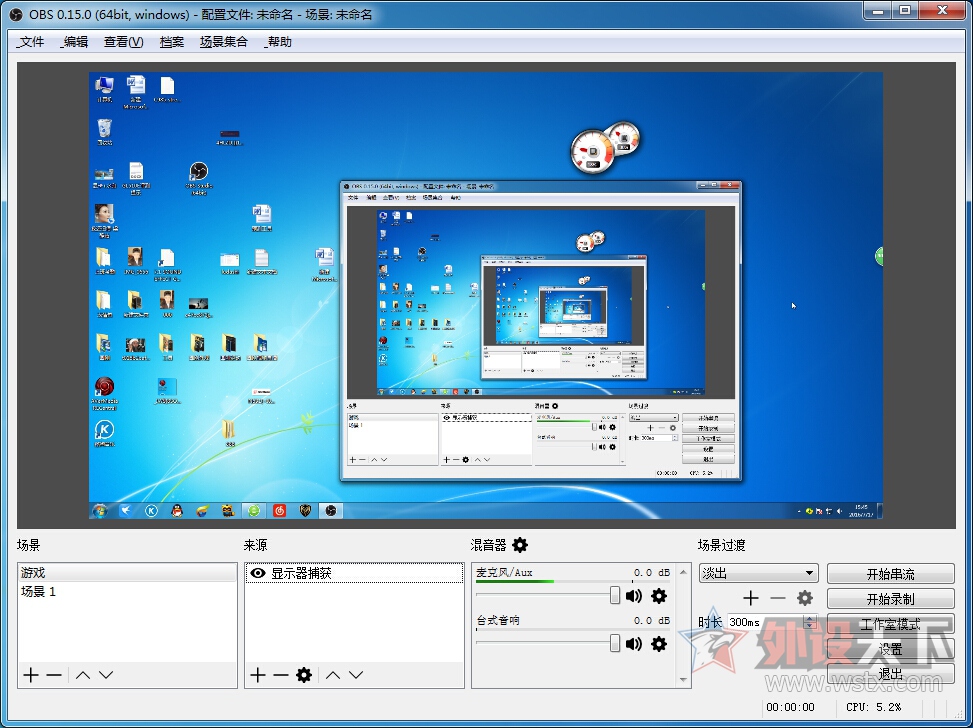Remove the selected source with the minus icon
This screenshot has width=973, height=728.
click(x=281, y=675)
